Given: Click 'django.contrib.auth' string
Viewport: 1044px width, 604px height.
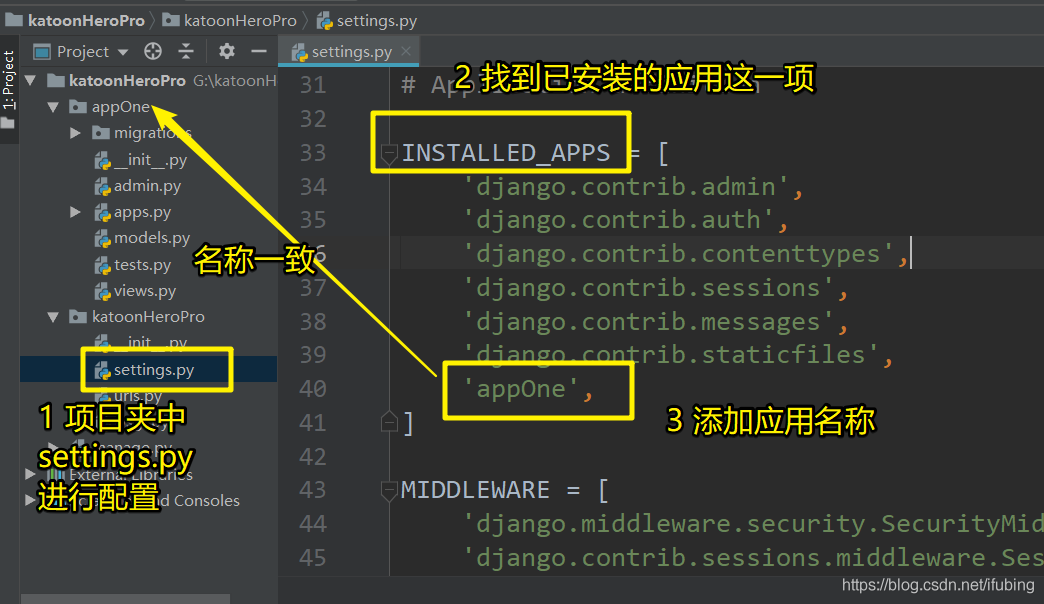Looking at the screenshot, I should click(619, 220).
